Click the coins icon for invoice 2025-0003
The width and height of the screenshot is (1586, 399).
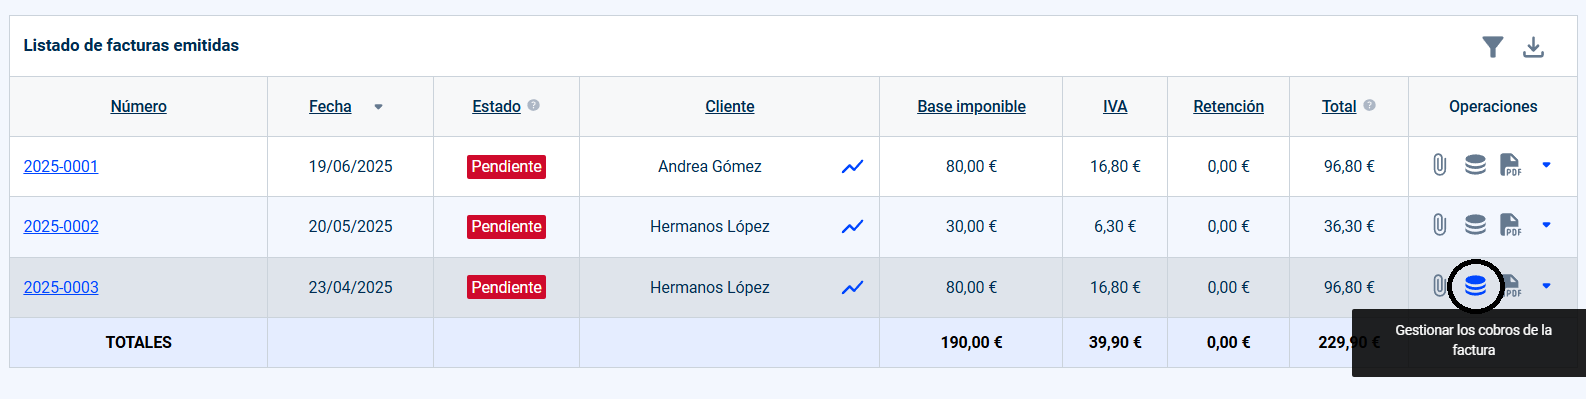tap(1475, 286)
